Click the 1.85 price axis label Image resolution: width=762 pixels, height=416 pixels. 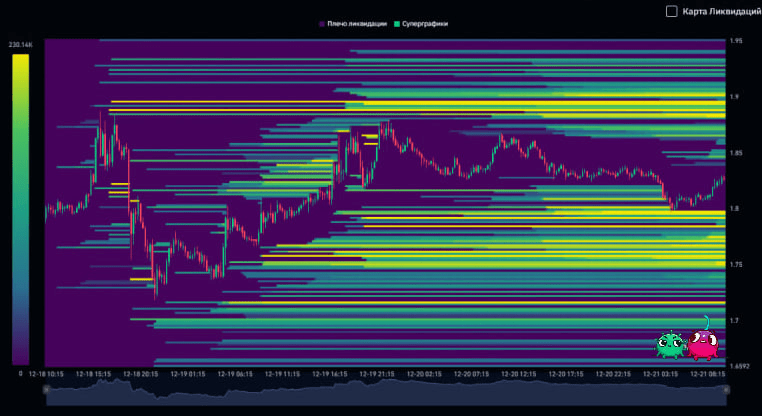coord(737,153)
